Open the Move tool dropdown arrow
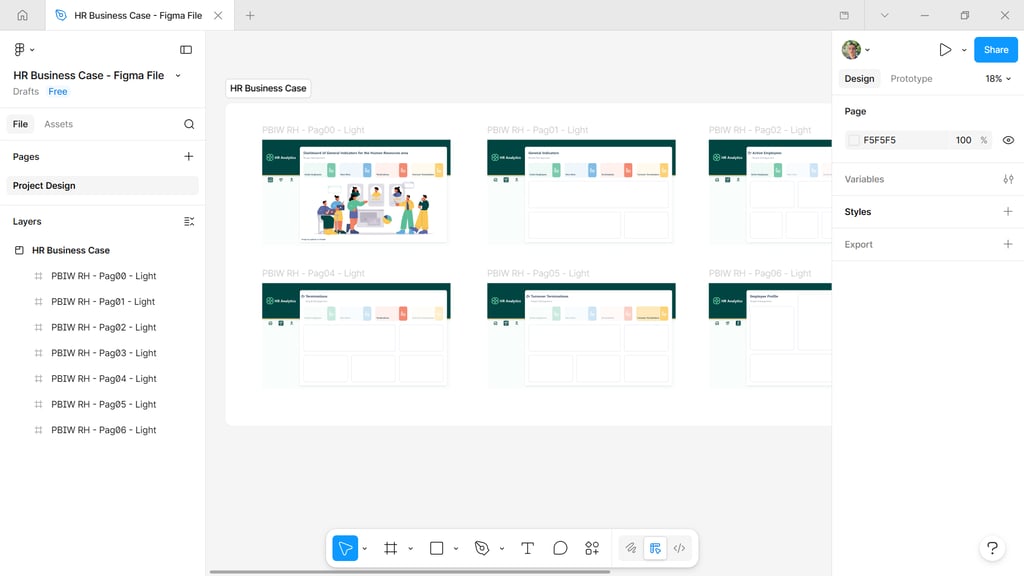 364,548
